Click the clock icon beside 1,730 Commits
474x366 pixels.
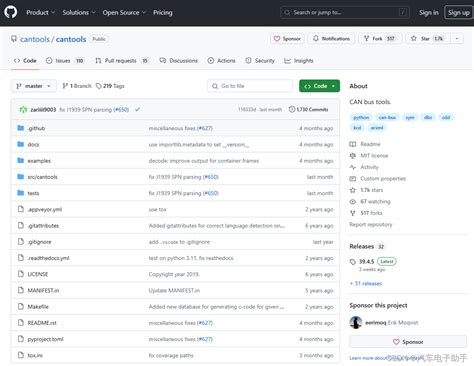tap(292, 109)
